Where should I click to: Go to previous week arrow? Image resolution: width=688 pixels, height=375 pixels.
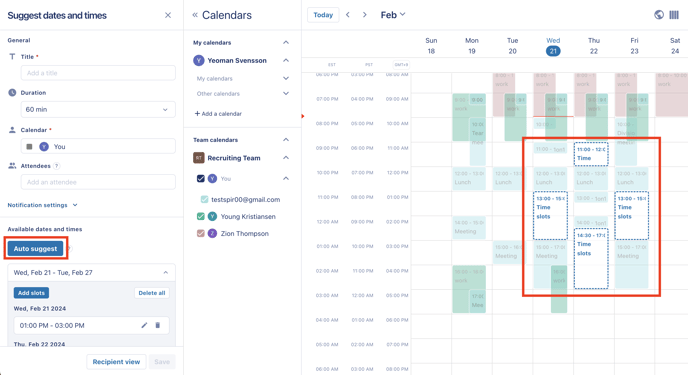click(348, 15)
